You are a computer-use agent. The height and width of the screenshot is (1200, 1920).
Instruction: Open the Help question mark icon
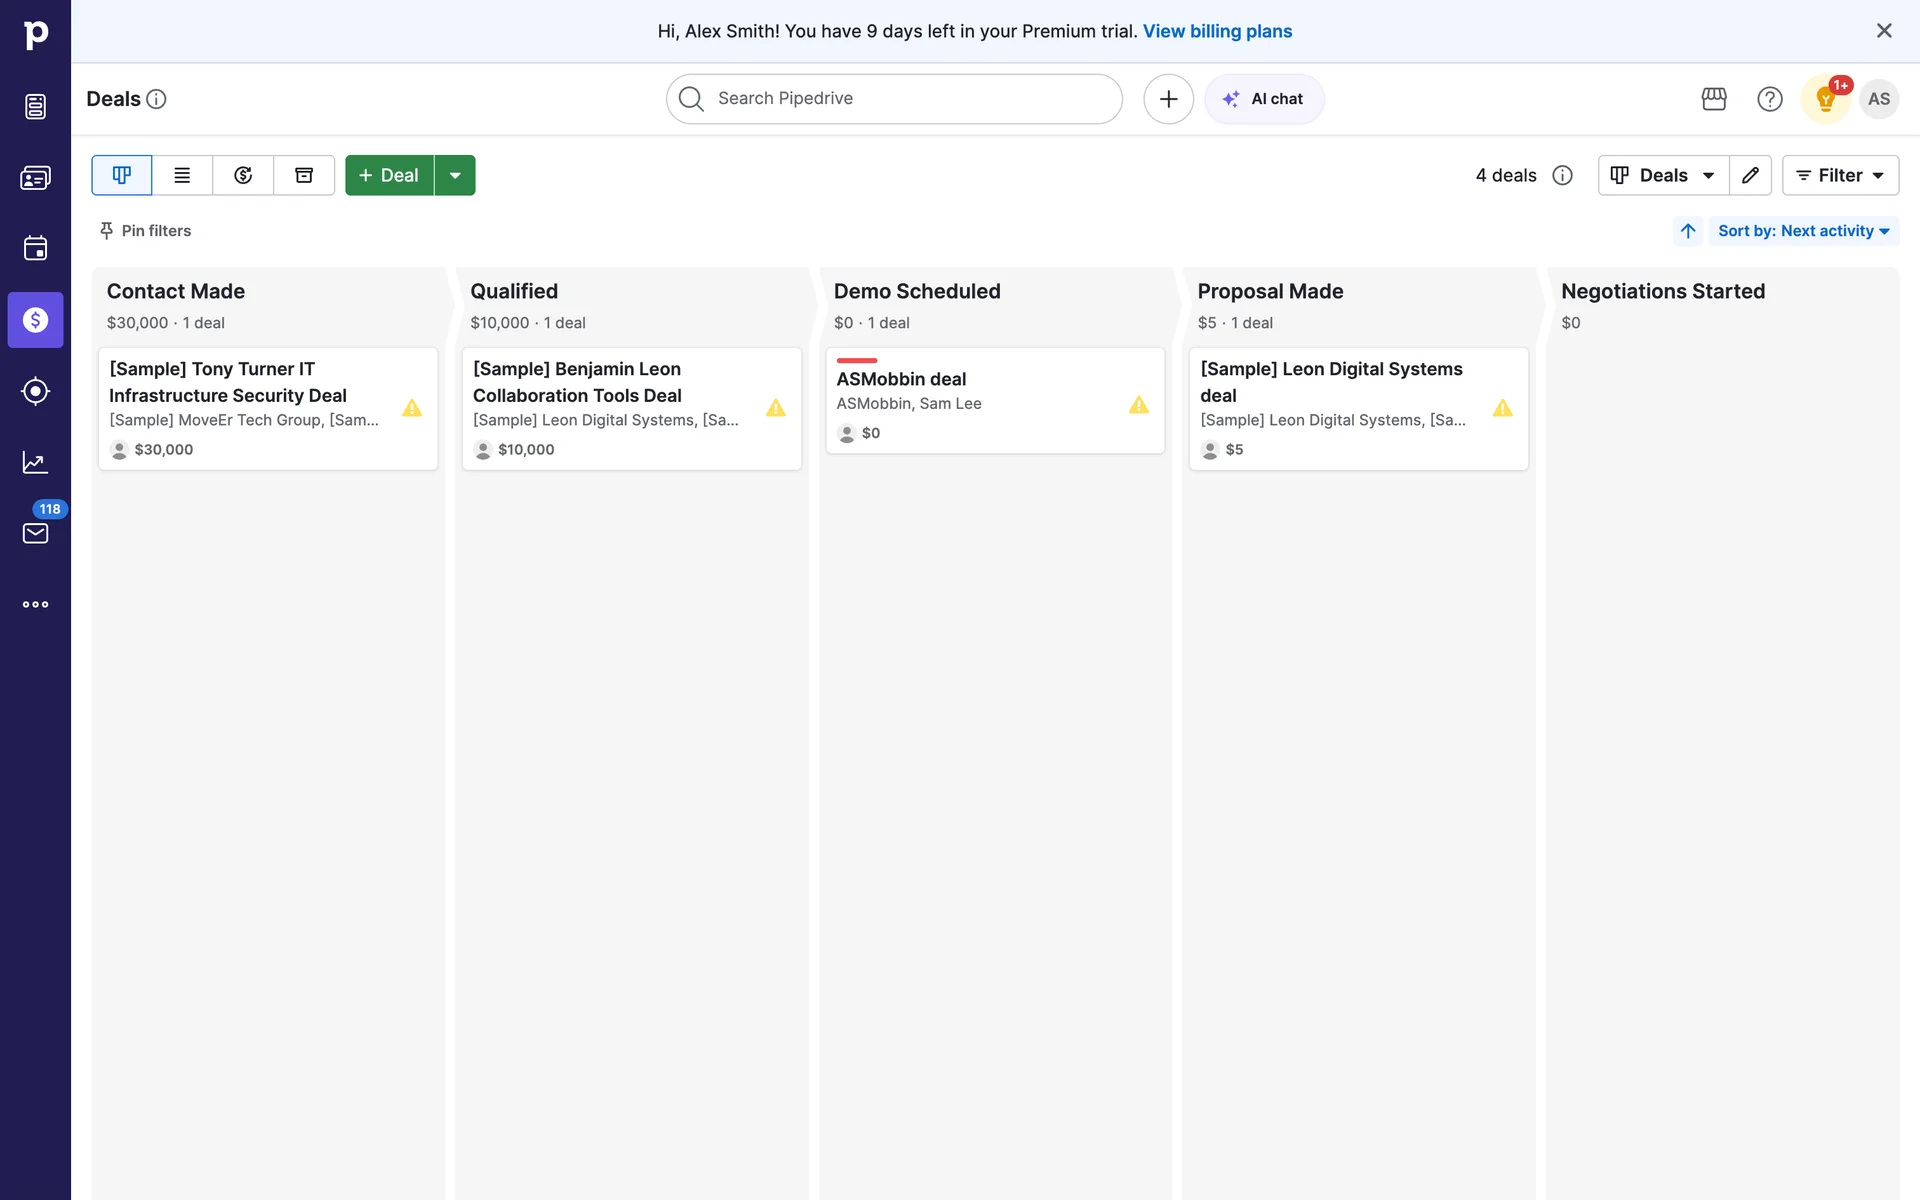[1769, 99]
